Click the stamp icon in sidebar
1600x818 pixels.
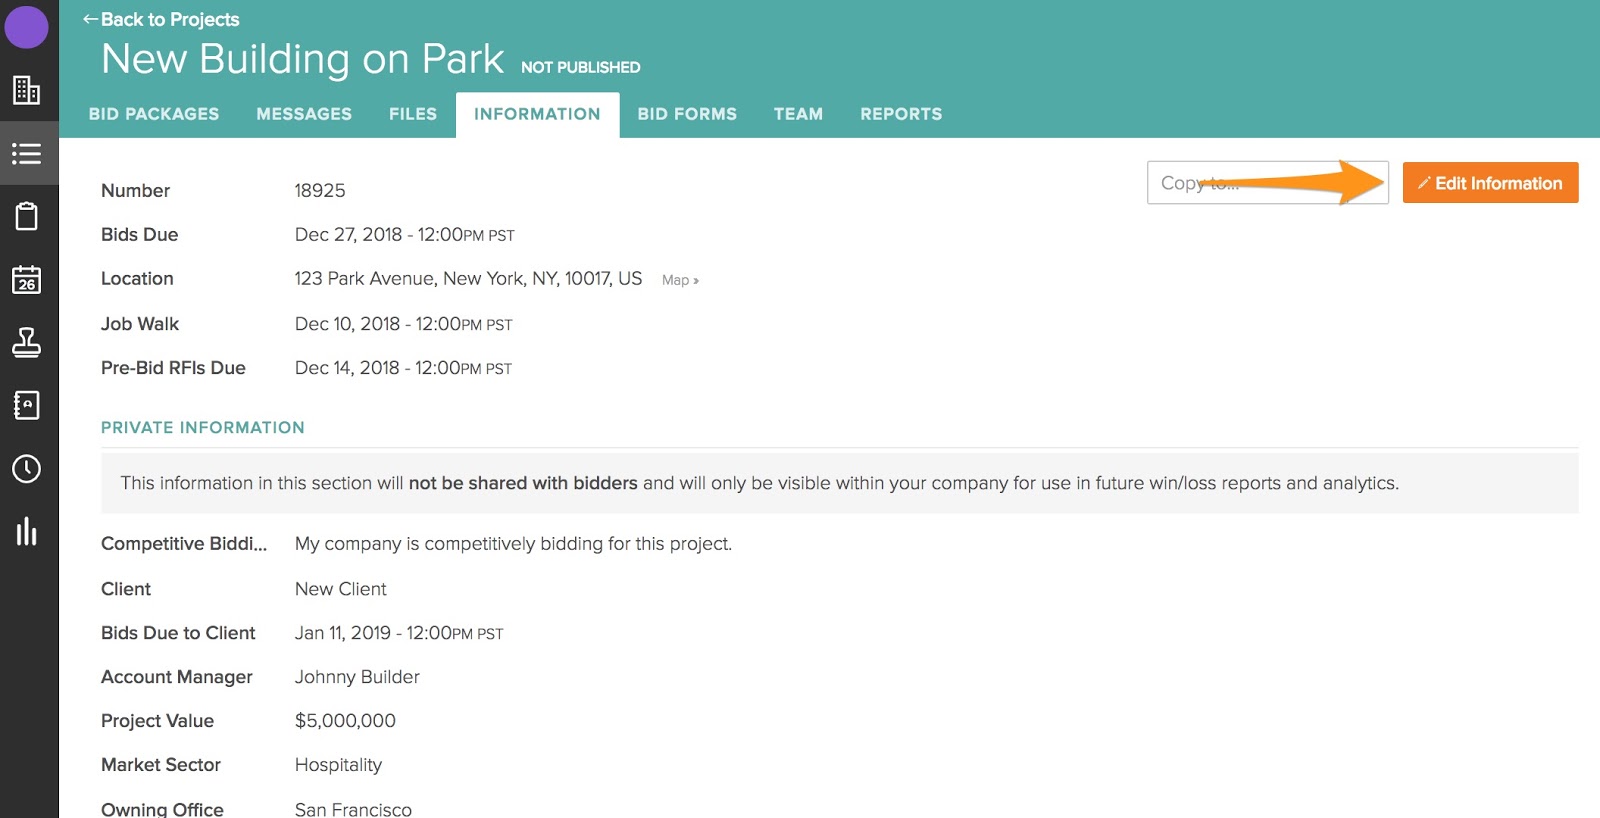coord(27,343)
